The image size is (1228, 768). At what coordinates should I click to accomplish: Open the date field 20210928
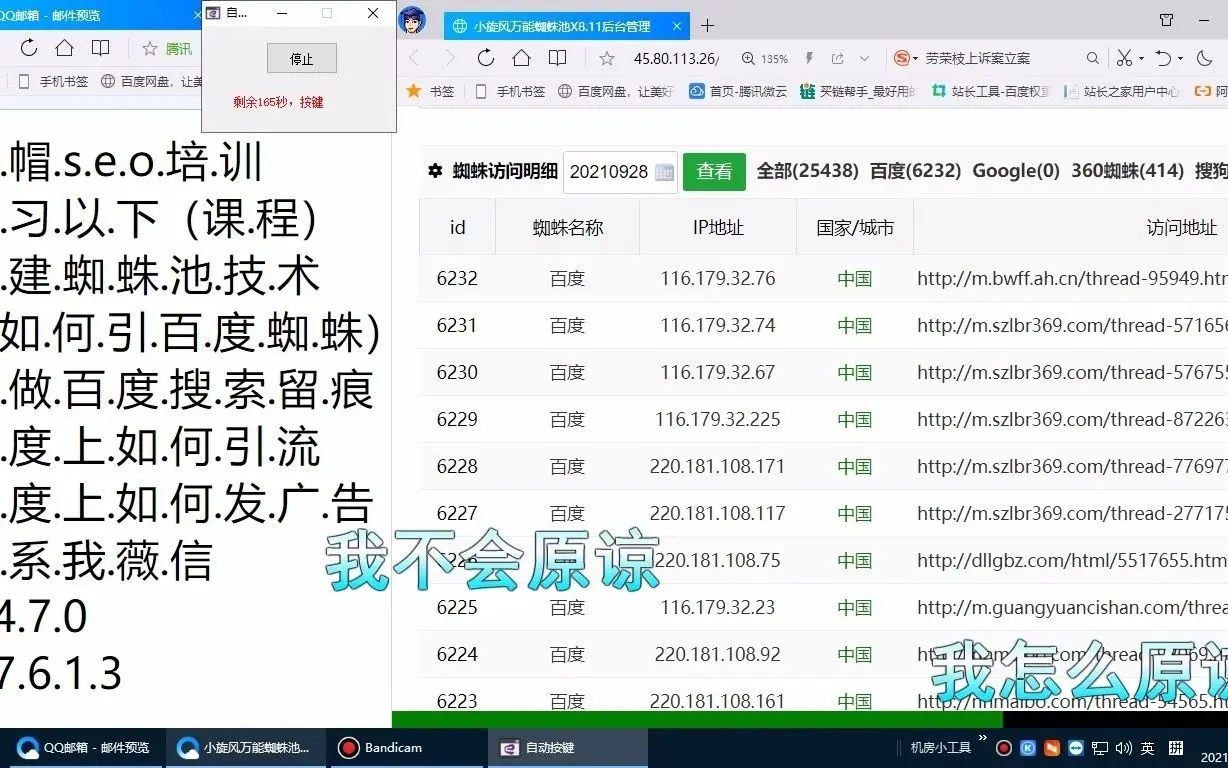(620, 172)
